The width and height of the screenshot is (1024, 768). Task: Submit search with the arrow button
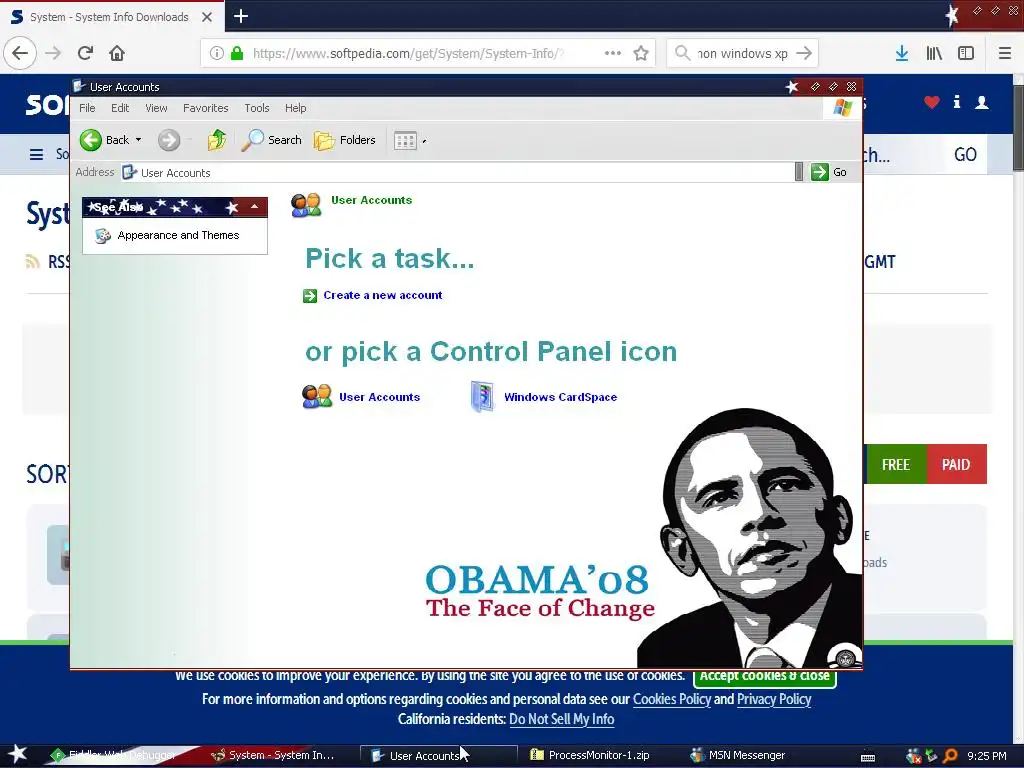[805, 53]
